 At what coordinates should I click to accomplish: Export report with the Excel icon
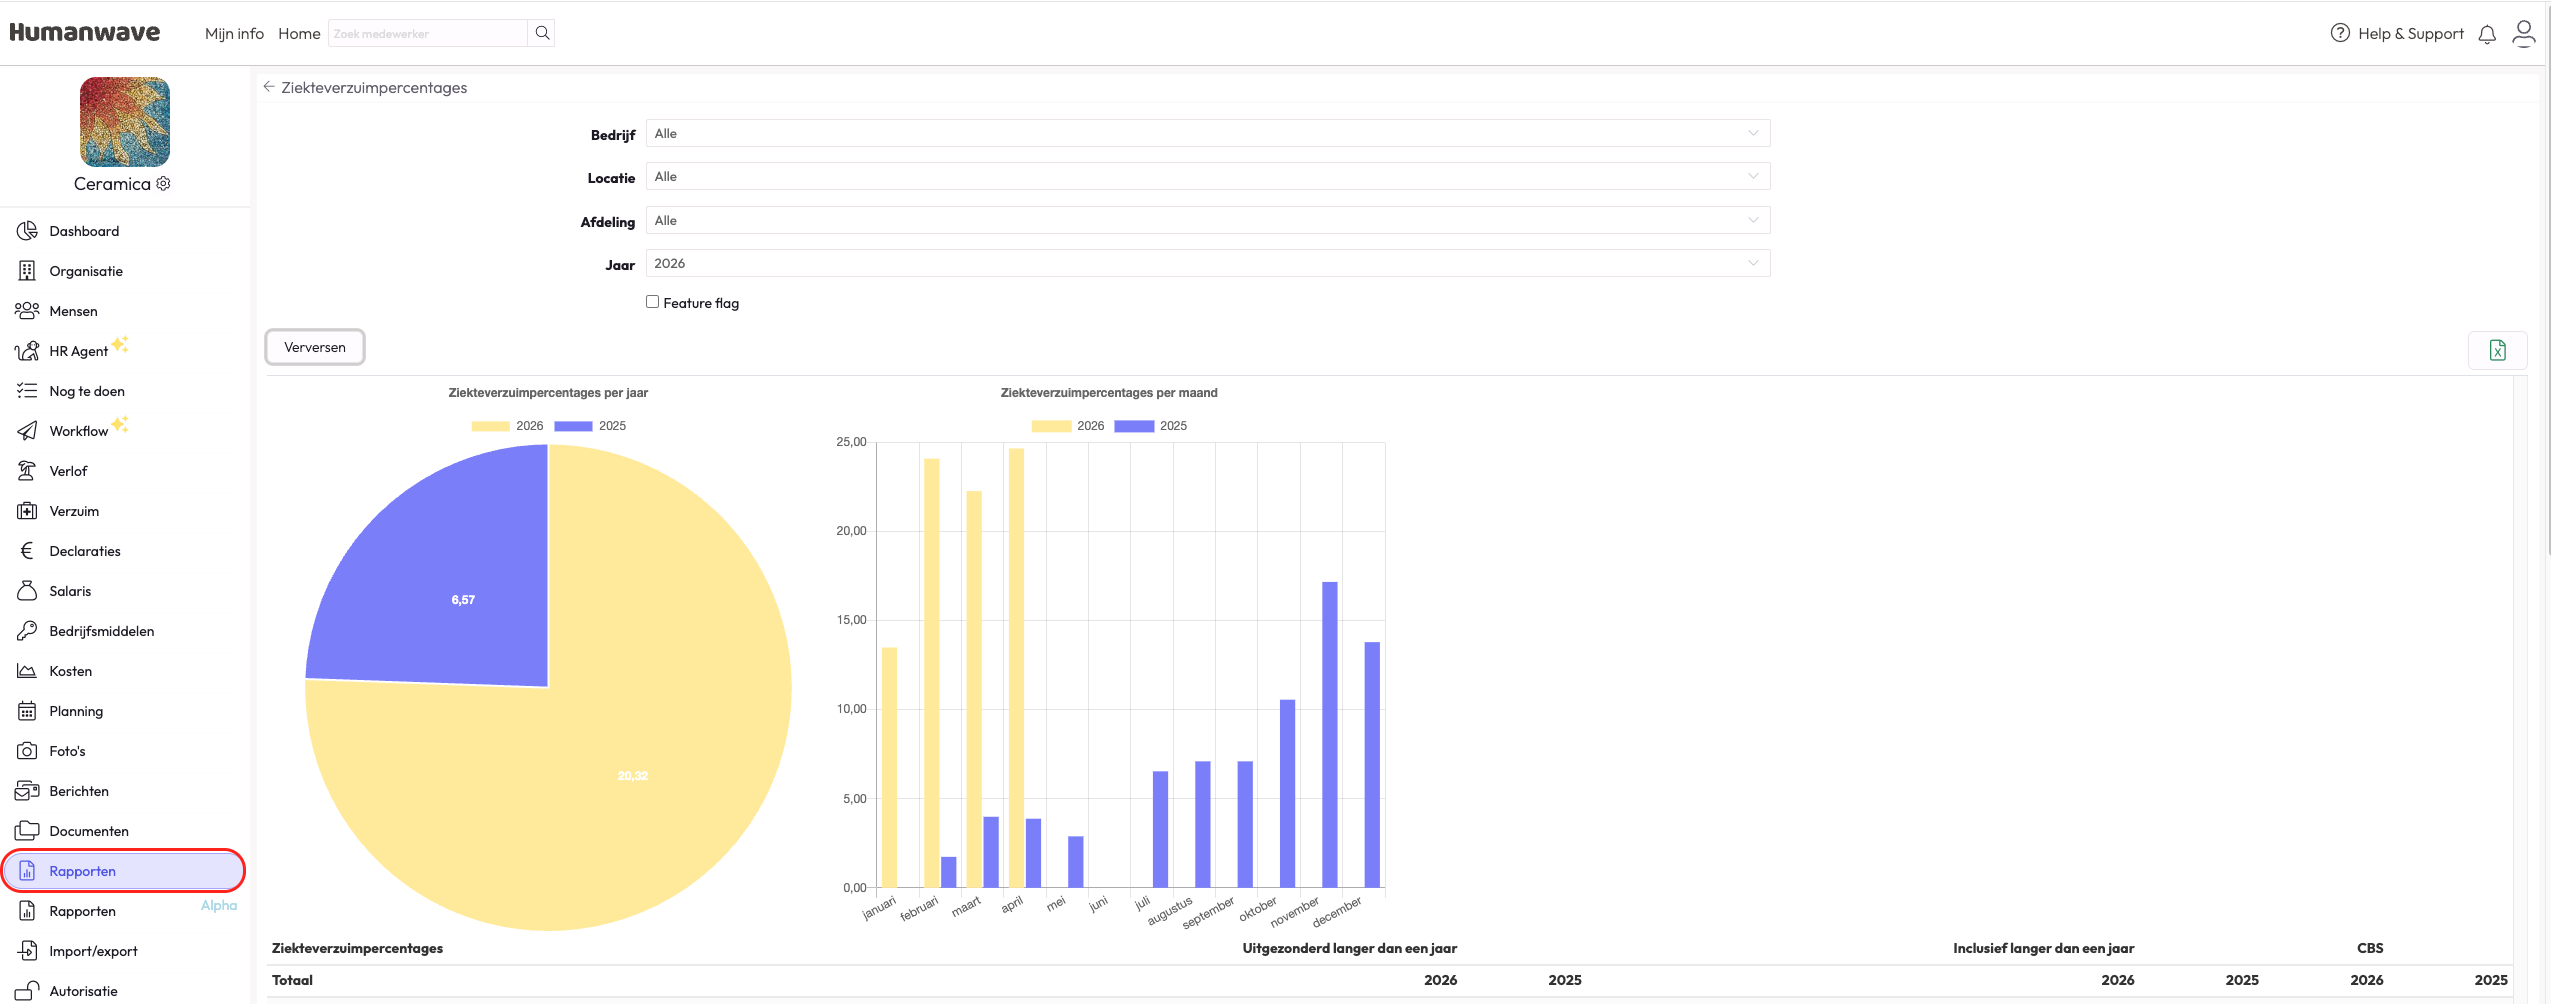point(2497,350)
